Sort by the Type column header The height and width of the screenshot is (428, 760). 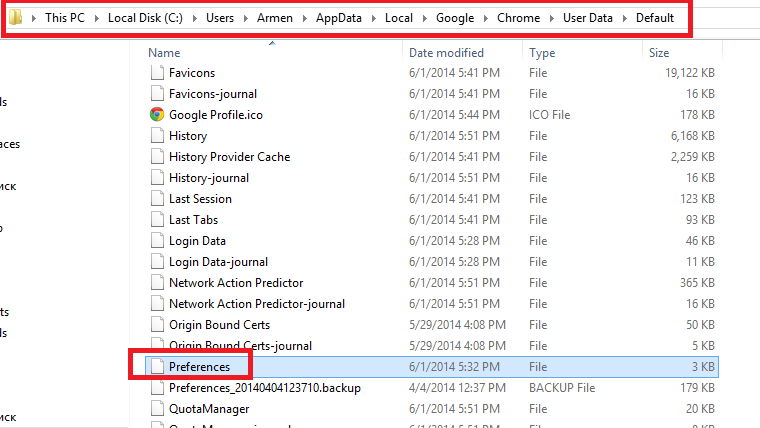542,52
